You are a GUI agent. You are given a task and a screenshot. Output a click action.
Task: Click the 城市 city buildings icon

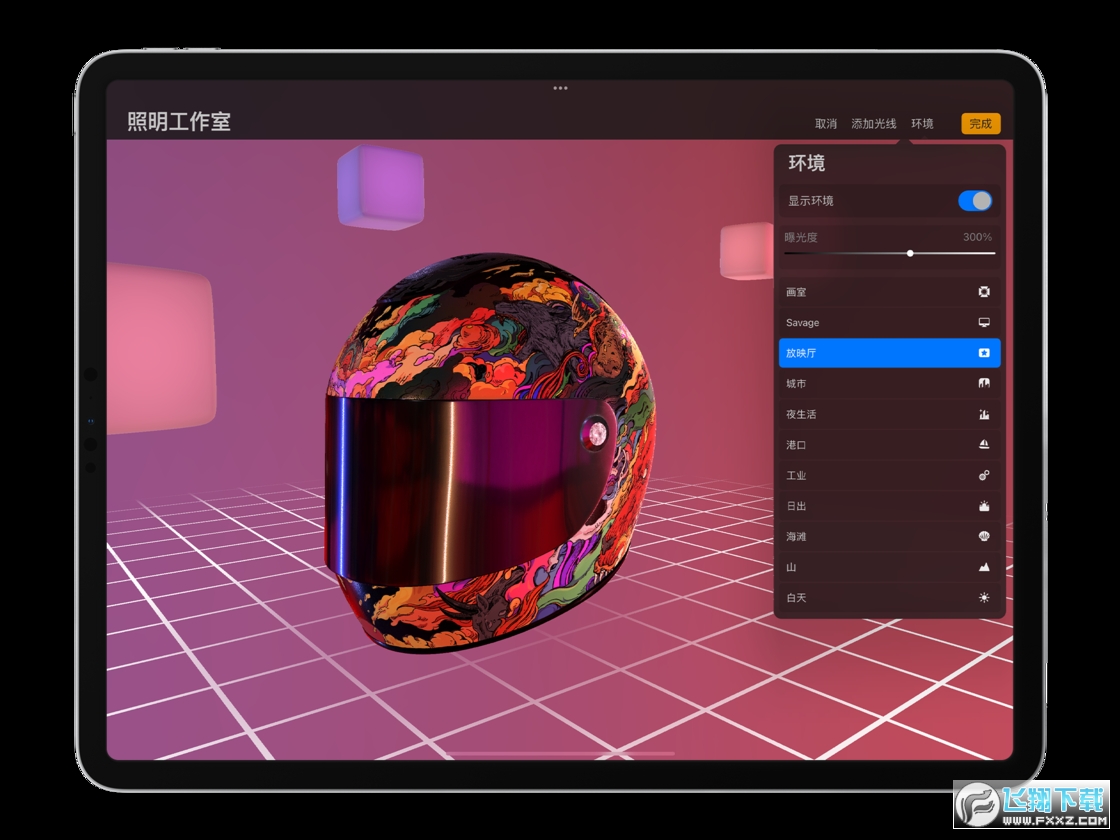(984, 384)
